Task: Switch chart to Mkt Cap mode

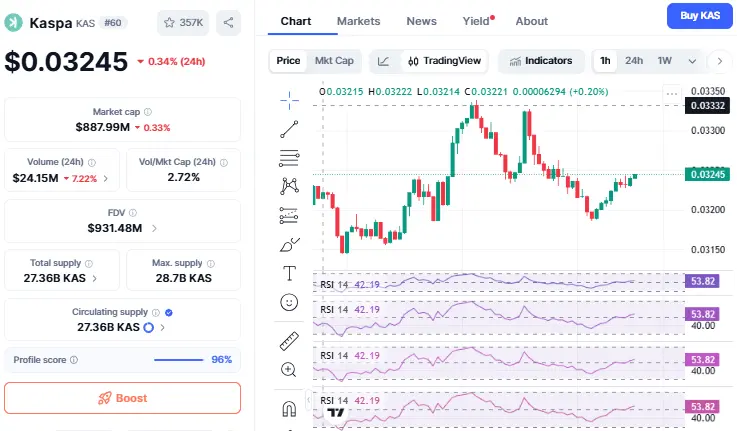Action: click(x=334, y=61)
